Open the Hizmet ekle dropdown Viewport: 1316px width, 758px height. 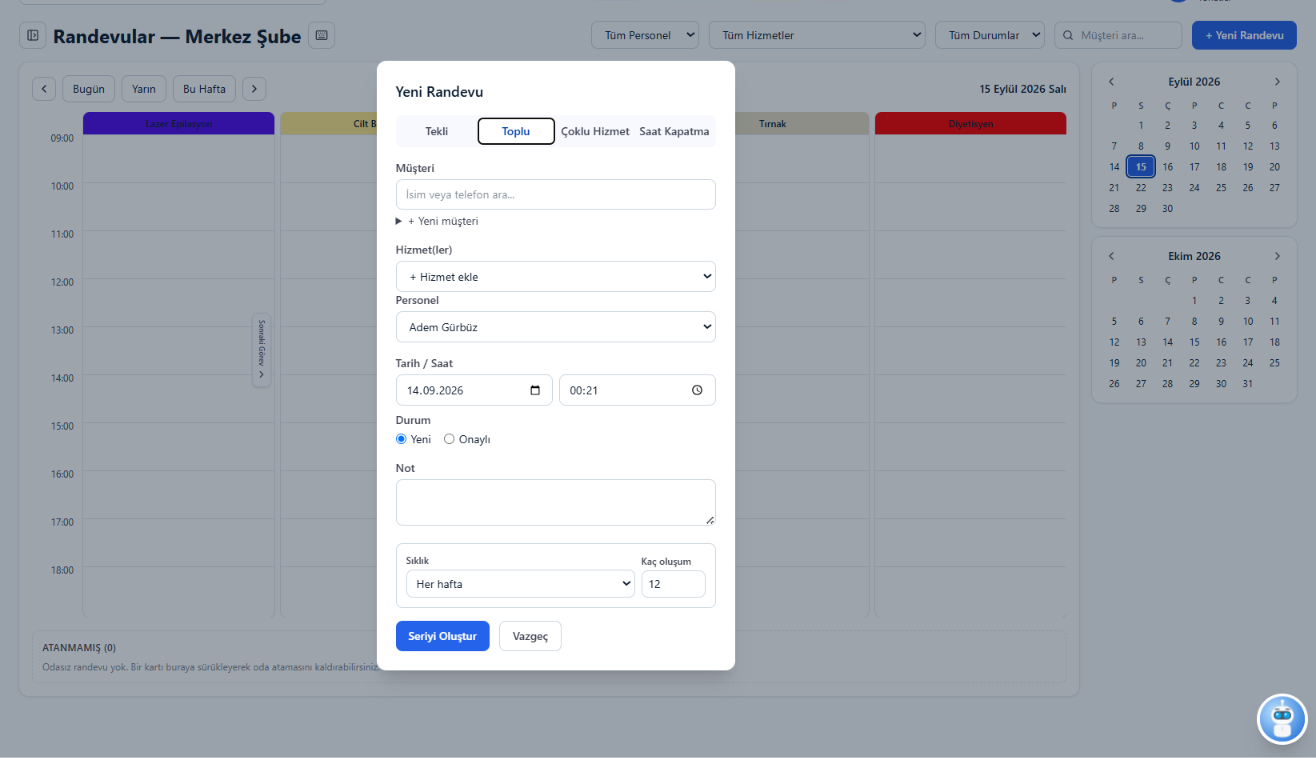pos(556,277)
